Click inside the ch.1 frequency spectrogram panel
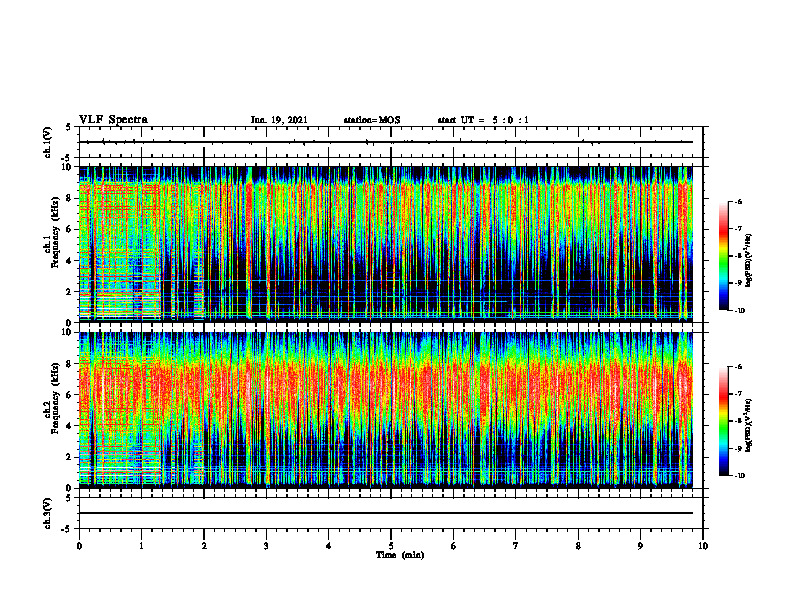The image size is (792, 612). tap(386, 244)
